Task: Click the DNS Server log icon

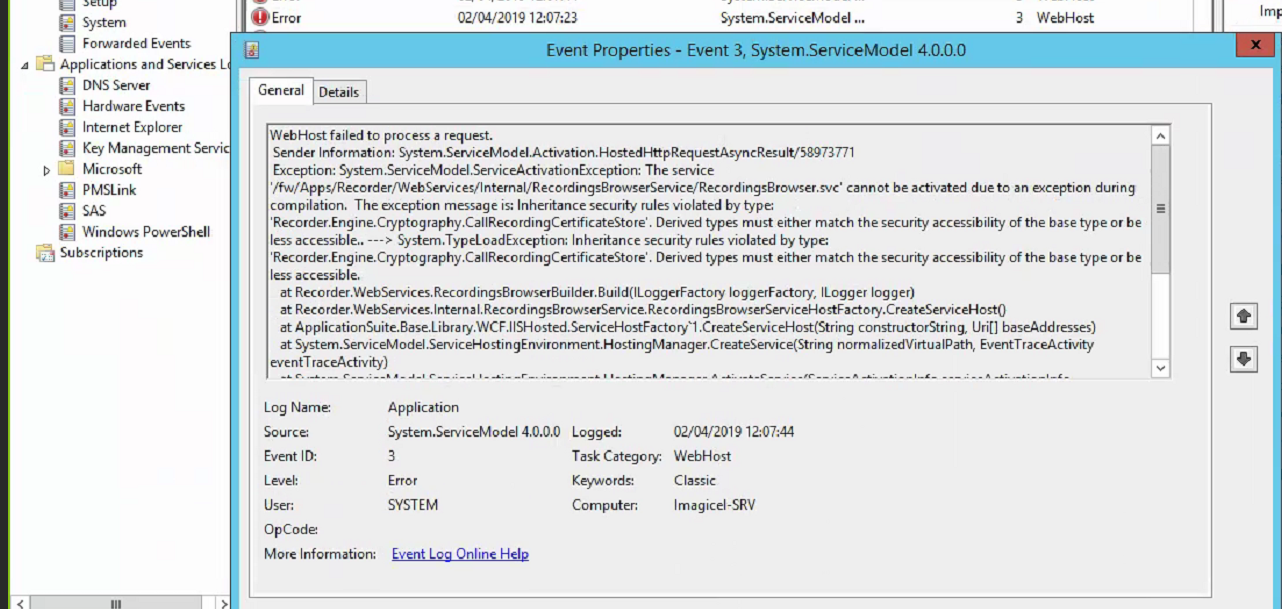Action: [x=67, y=85]
